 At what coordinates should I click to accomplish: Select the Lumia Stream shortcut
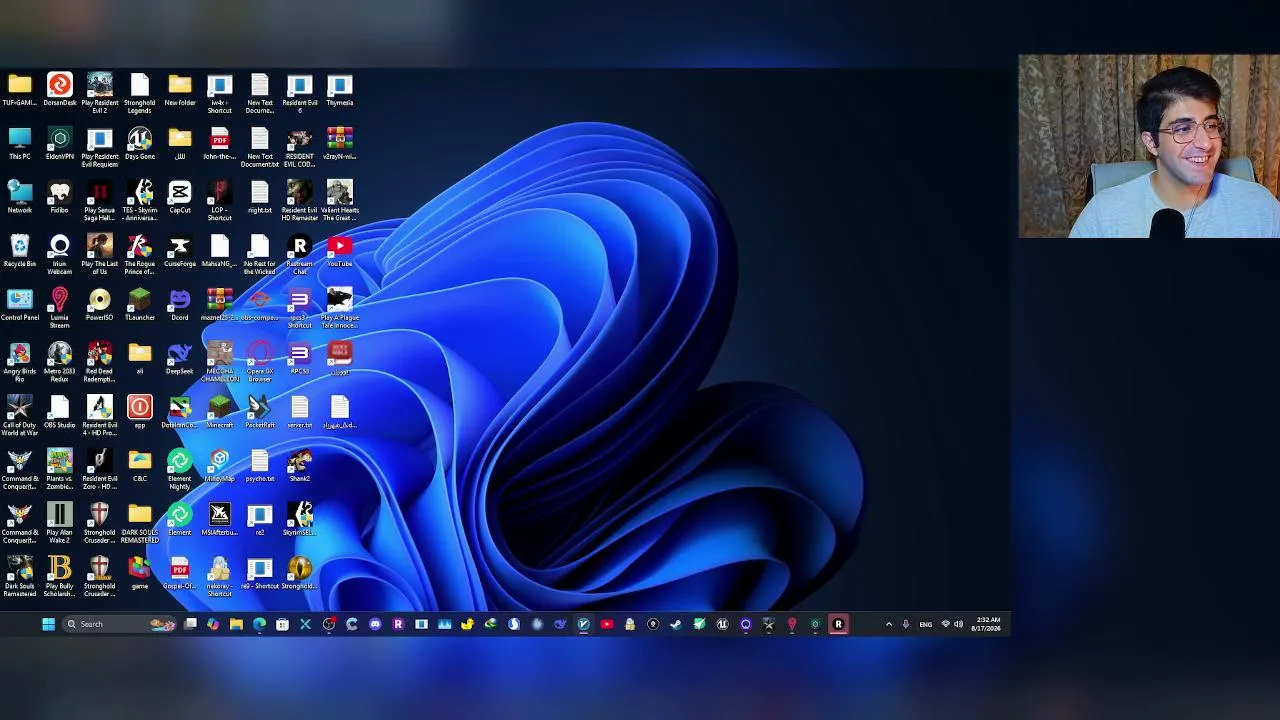pos(60,308)
